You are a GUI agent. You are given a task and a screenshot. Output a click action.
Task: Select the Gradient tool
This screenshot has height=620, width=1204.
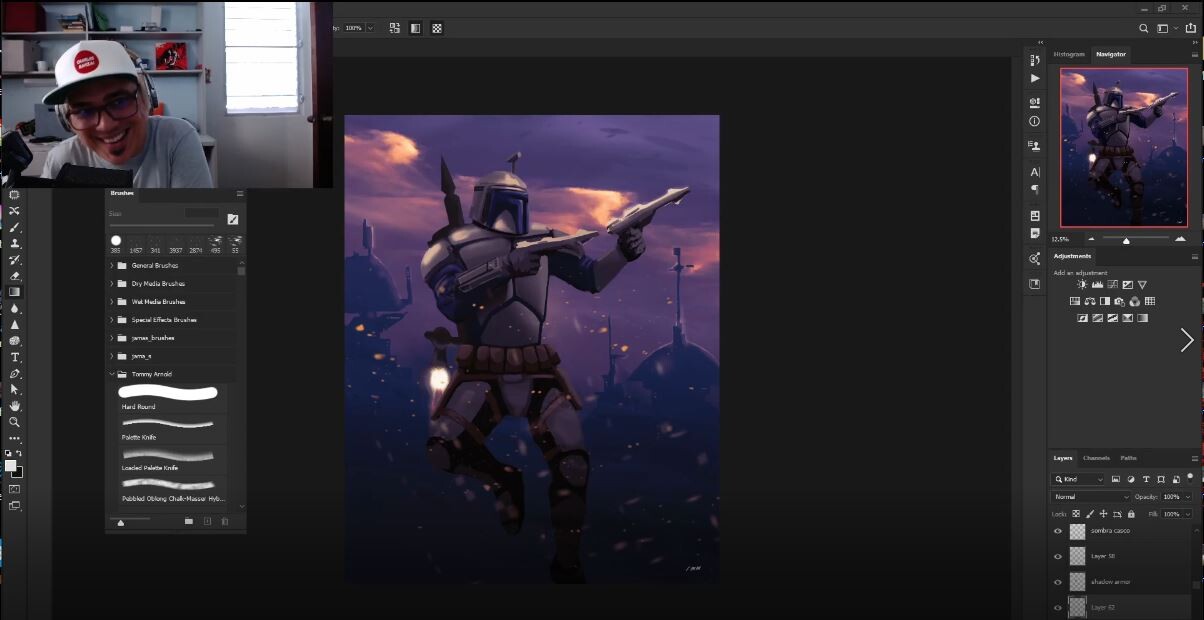(x=14, y=292)
